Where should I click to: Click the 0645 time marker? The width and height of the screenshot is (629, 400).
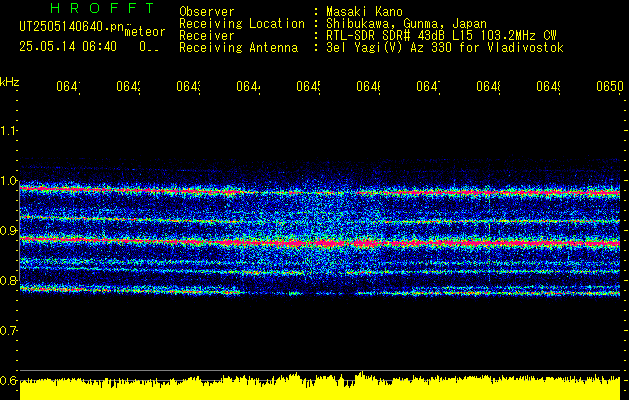pos(308,86)
